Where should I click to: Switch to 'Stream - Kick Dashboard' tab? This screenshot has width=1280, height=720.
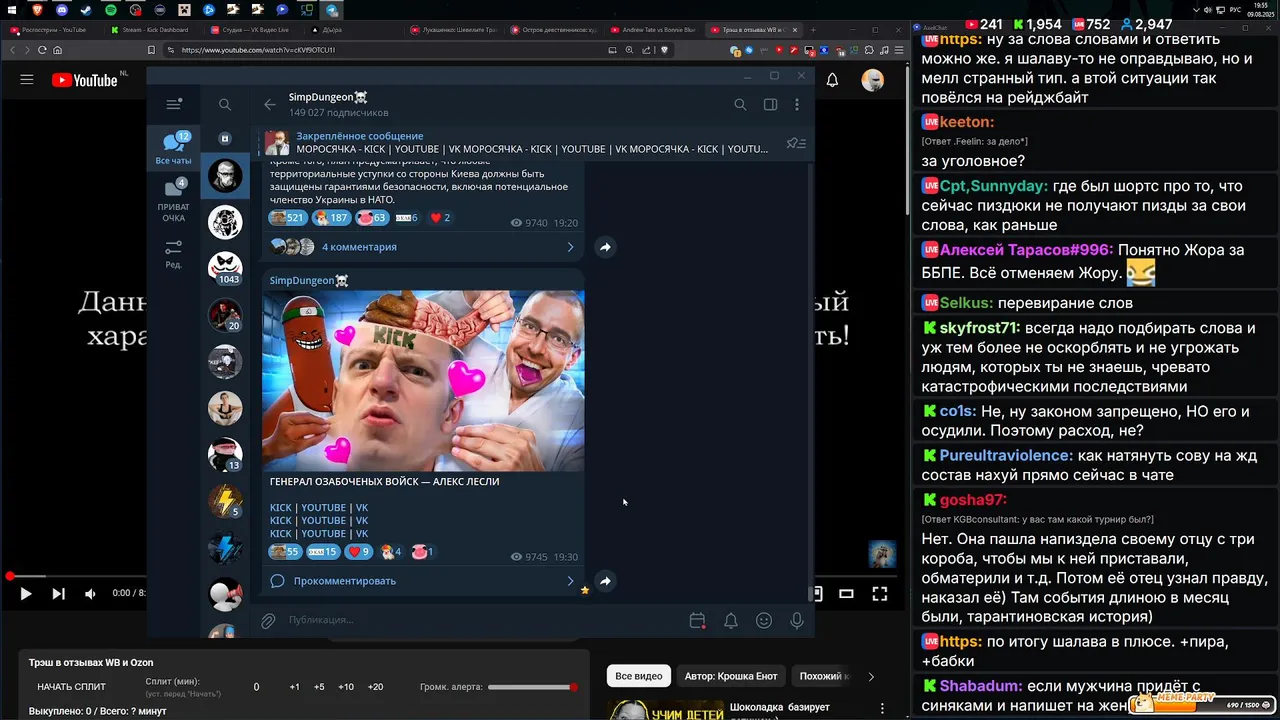click(x=155, y=30)
